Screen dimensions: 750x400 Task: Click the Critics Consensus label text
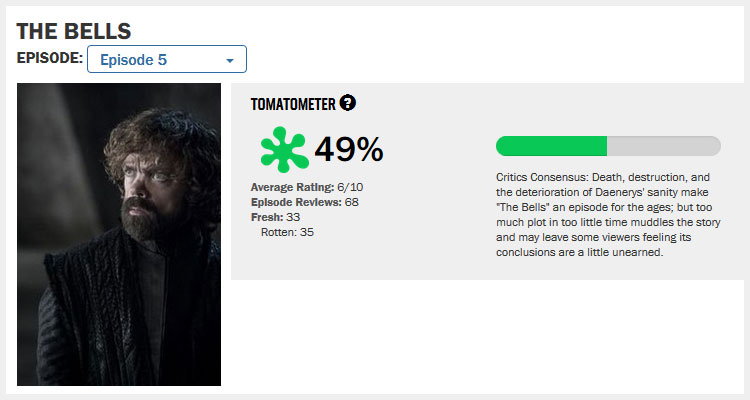pos(545,176)
